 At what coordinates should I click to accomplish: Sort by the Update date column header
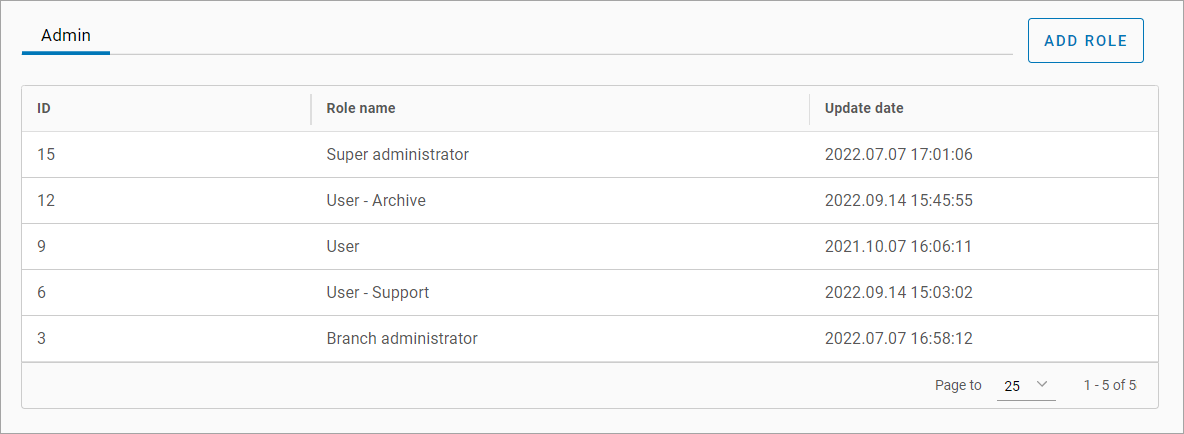pos(864,108)
